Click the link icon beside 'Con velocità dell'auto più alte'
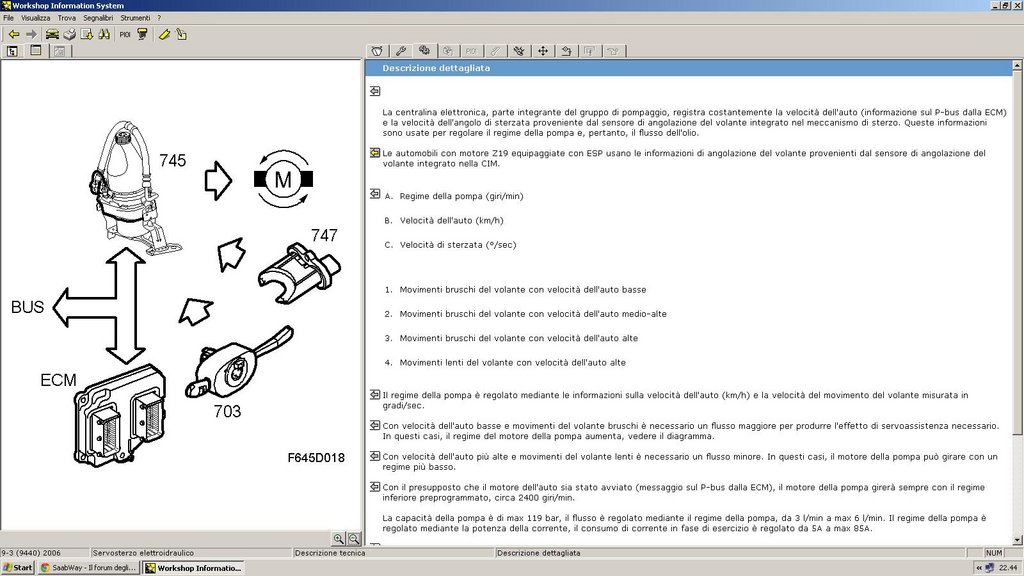The width and height of the screenshot is (1024, 576). (375, 456)
